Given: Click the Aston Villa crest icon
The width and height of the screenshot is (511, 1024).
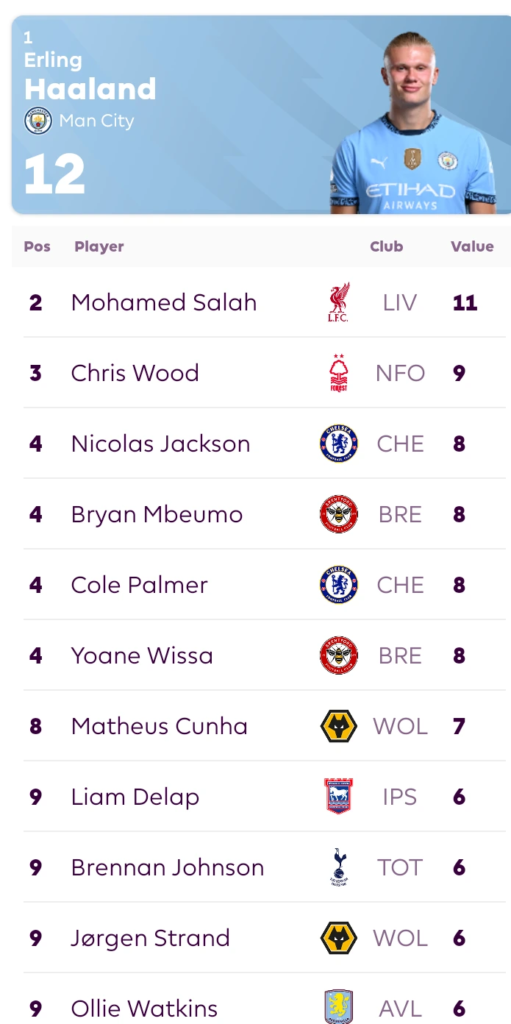Looking at the screenshot, I should coord(338,1006).
